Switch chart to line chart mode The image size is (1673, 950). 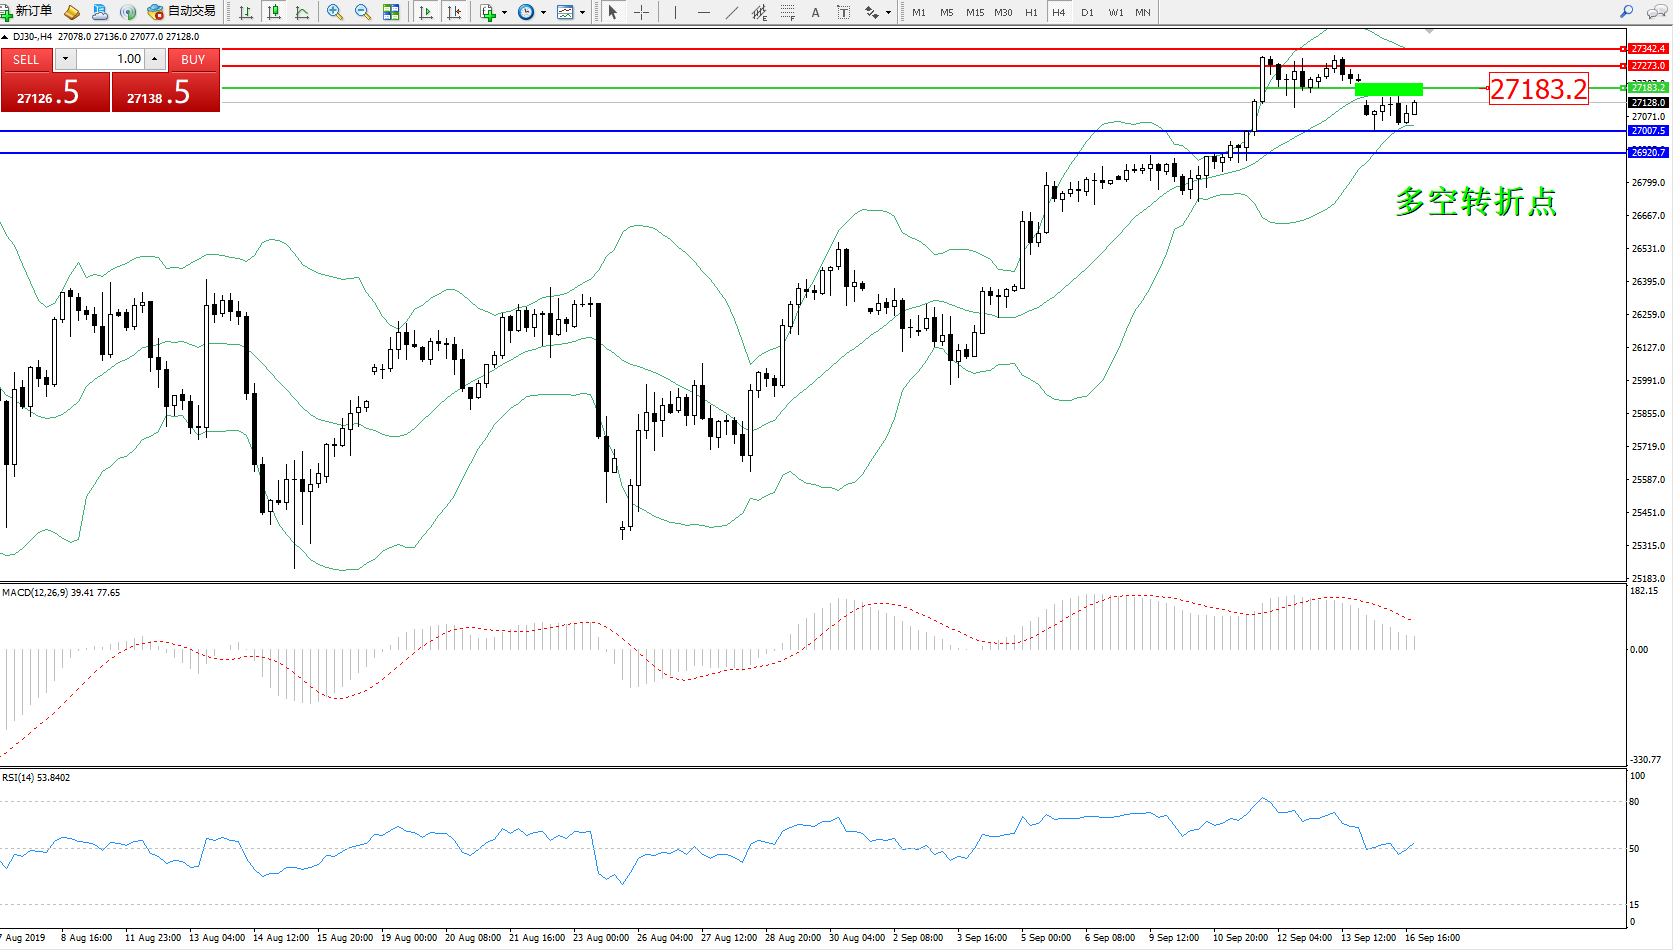tap(302, 12)
